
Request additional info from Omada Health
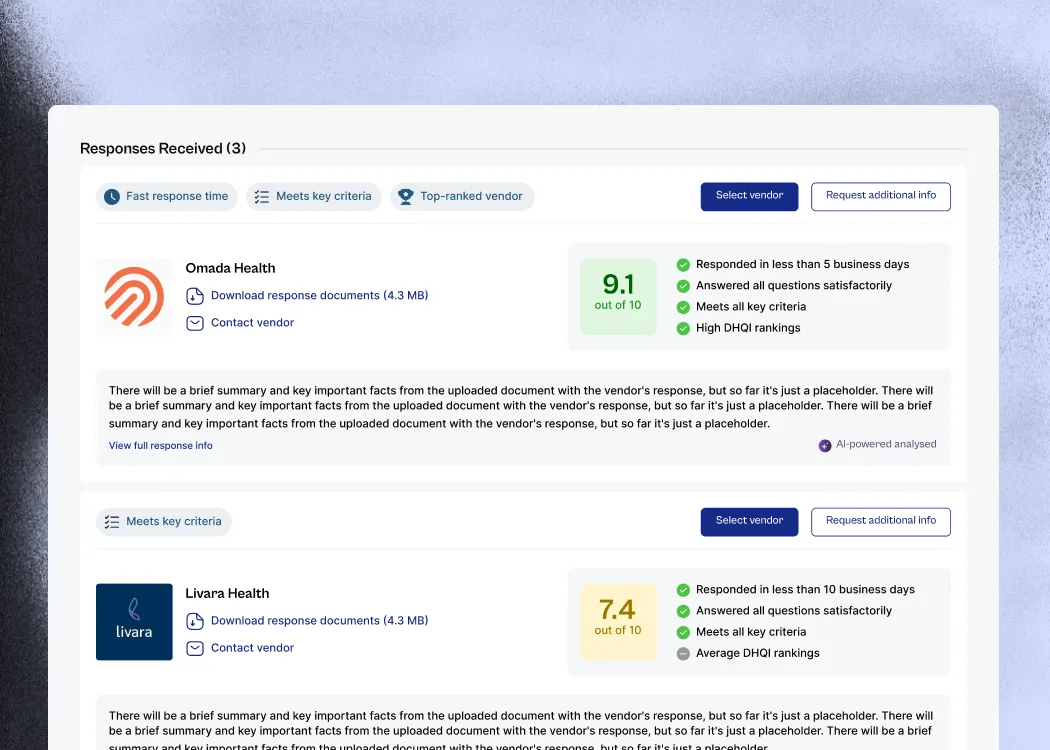point(881,196)
